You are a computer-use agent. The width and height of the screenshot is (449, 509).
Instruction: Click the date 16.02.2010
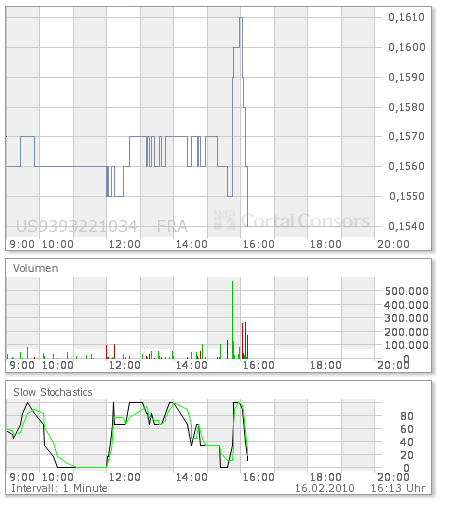[325, 488]
